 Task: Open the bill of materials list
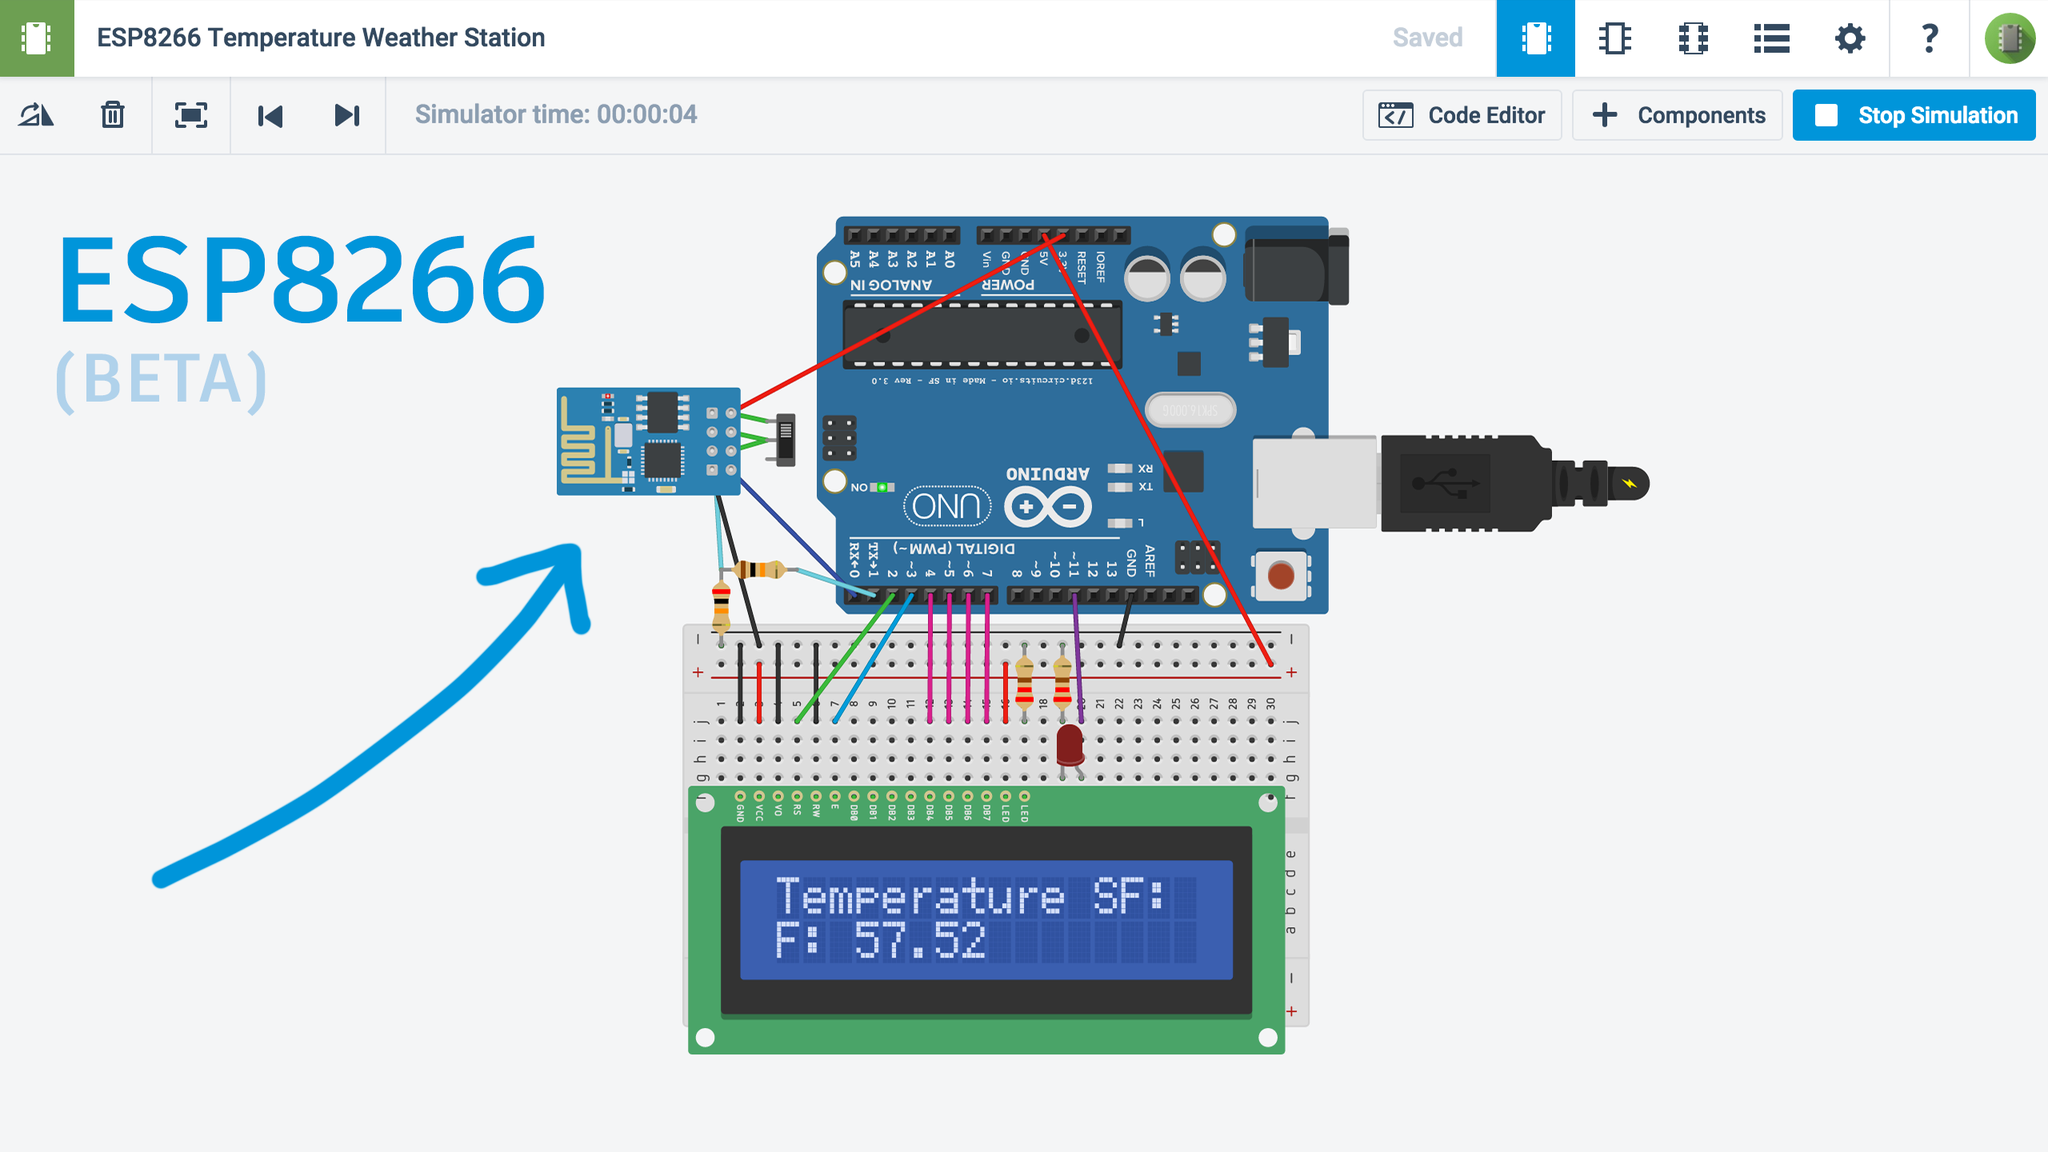pyautogui.click(x=1771, y=38)
